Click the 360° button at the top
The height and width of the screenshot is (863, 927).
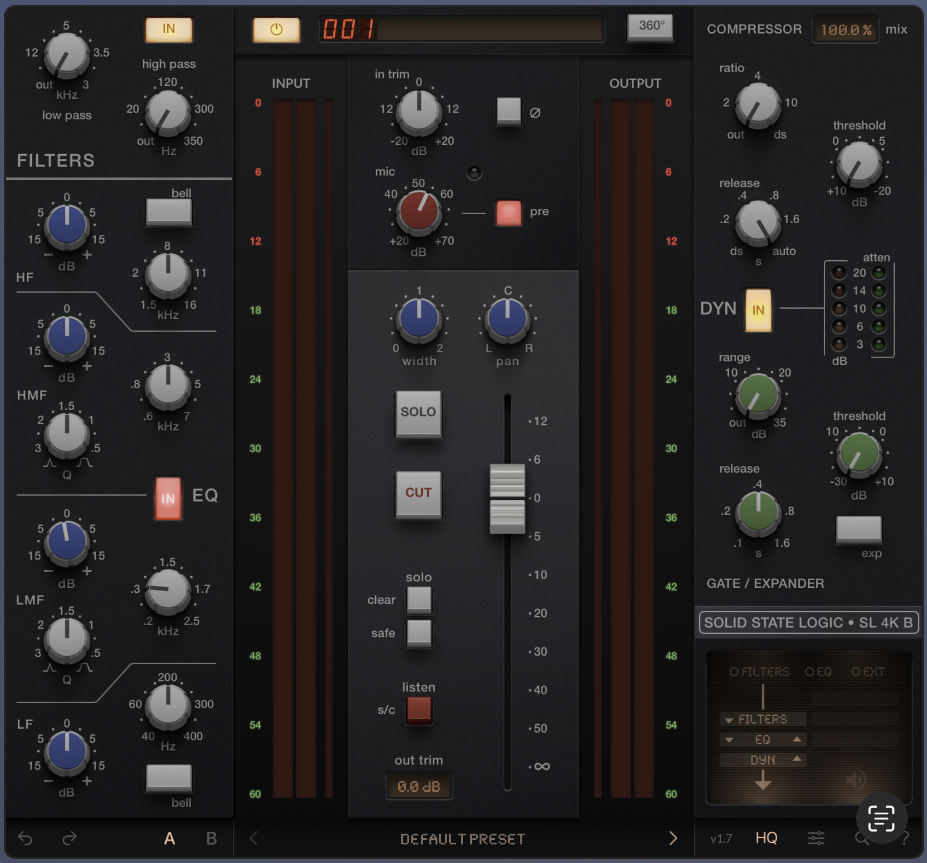pos(649,27)
